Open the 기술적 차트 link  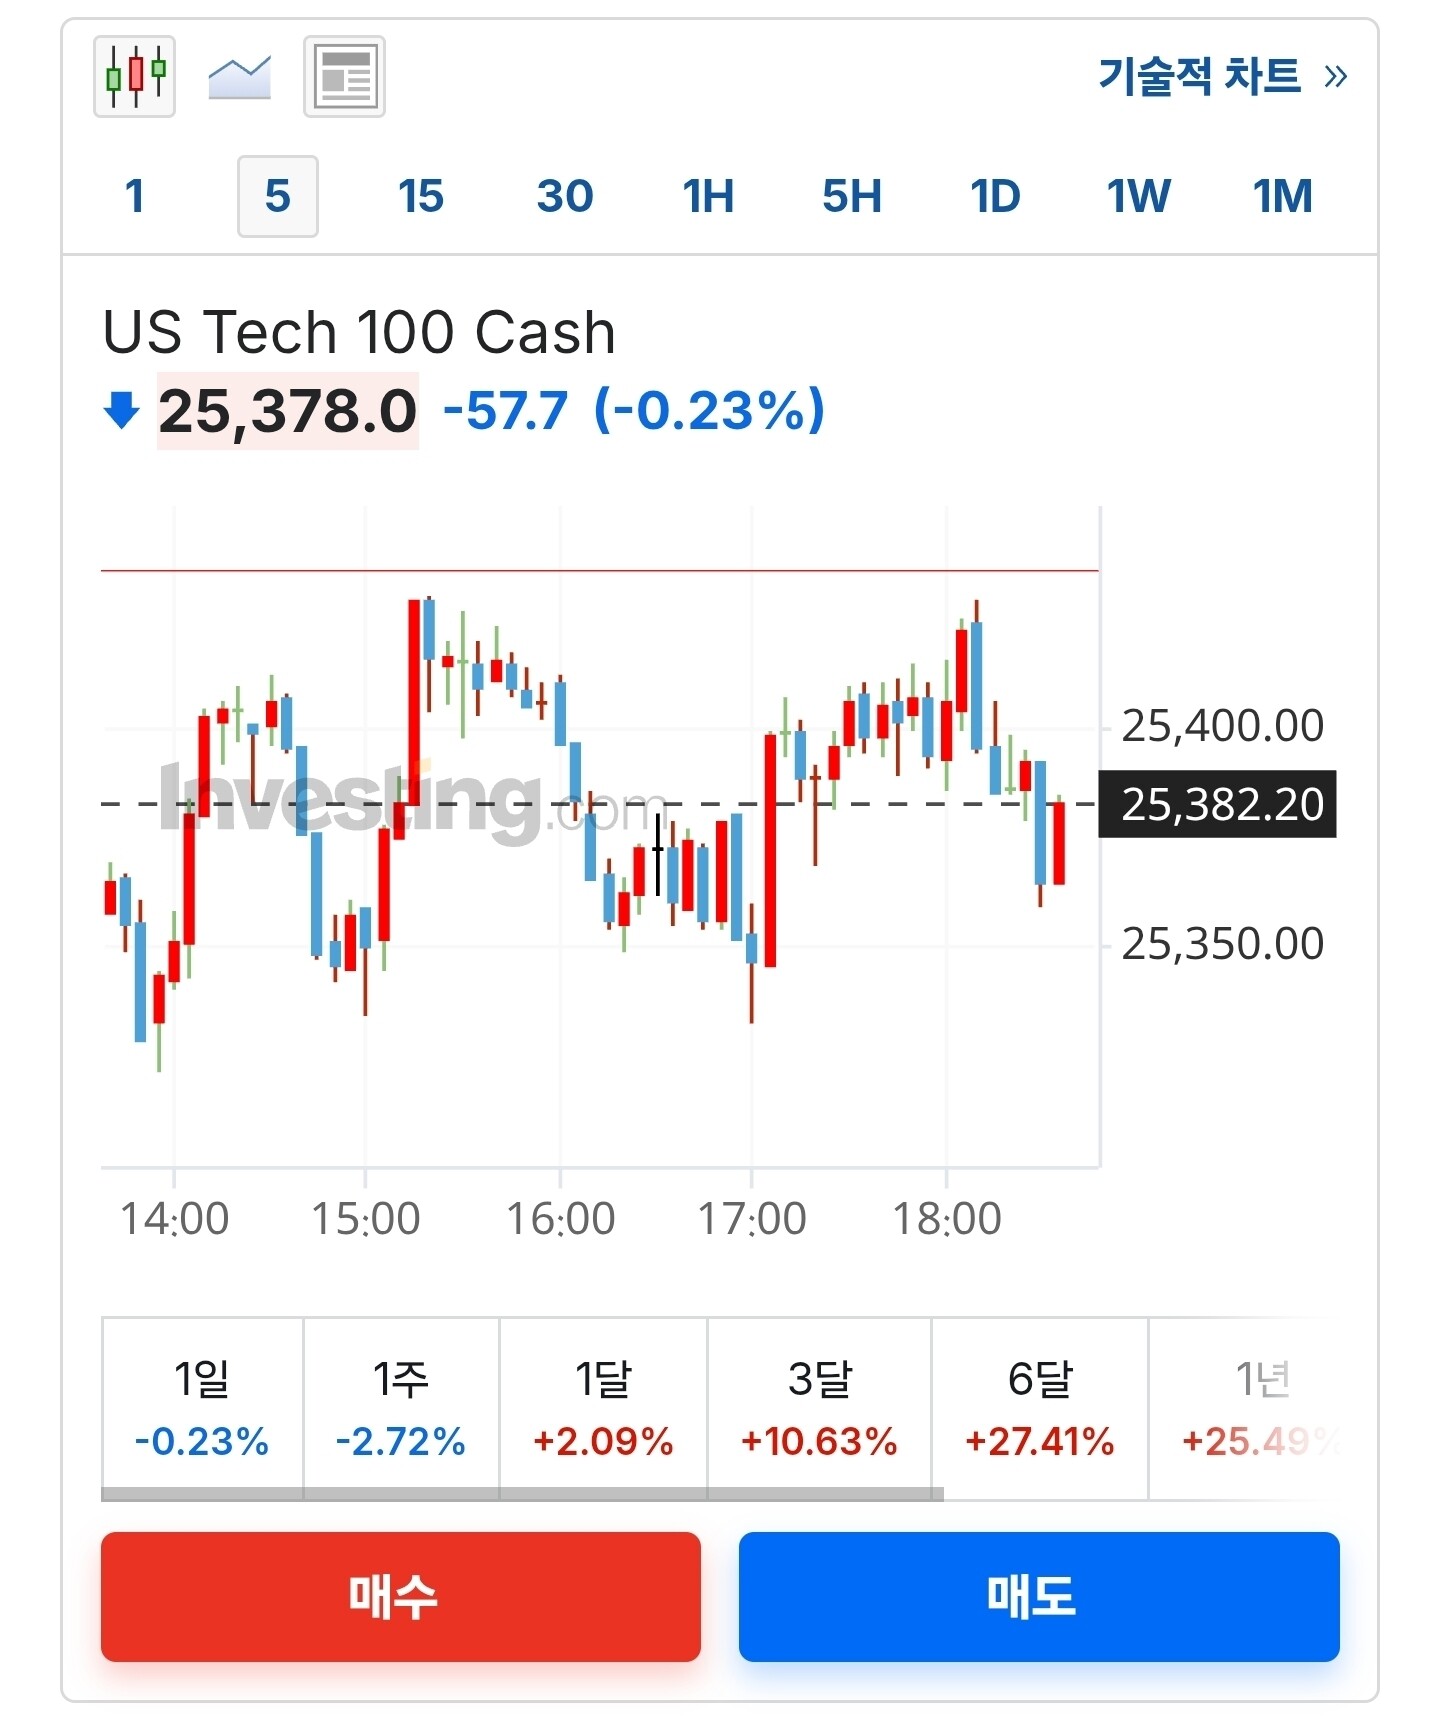click(x=1200, y=76)
